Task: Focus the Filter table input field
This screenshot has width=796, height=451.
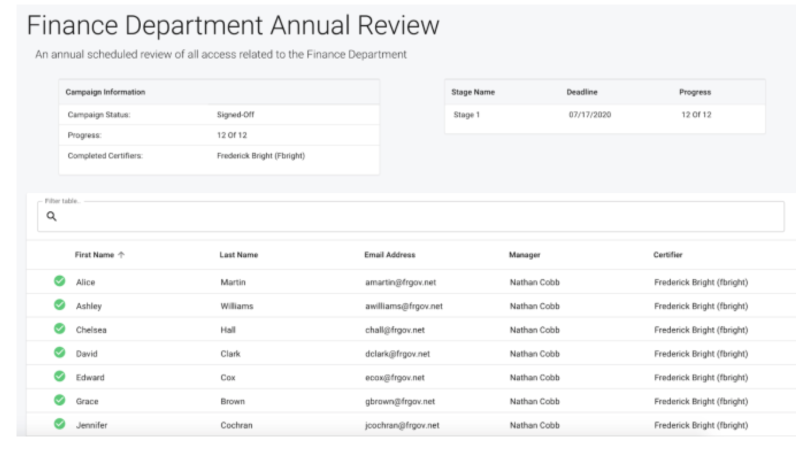Action: point(400,217)
